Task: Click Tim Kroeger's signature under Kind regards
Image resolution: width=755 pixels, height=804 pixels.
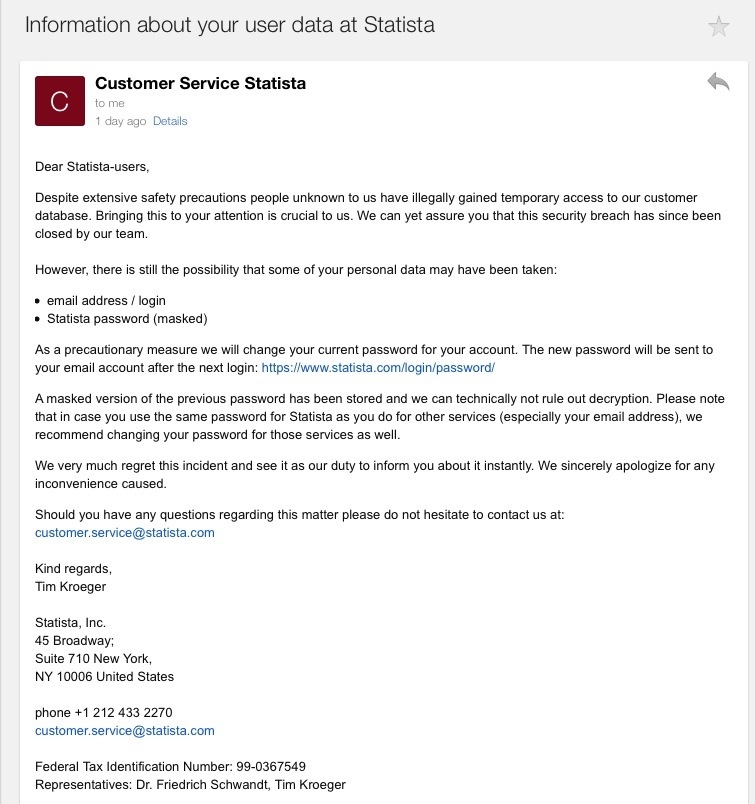Action: point(70,586)
